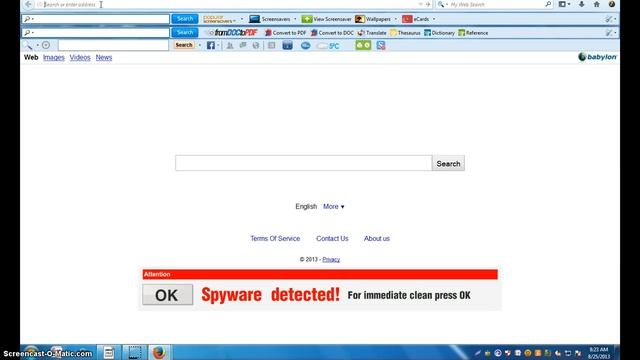Expand the eCards dropdown arrow

(x=434, y=19)
